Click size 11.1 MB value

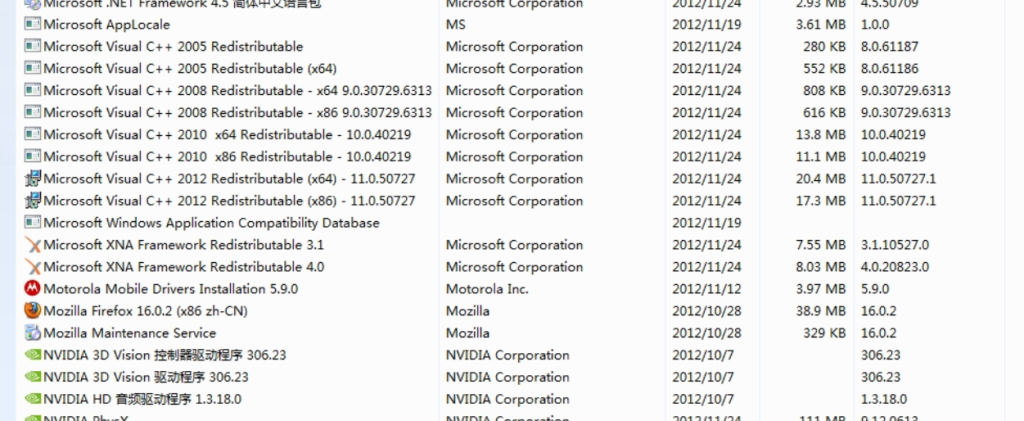821,157
